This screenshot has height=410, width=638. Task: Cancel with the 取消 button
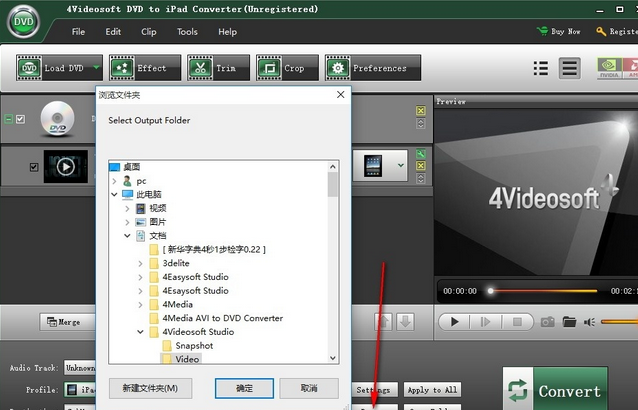pyautogui.click(x=309, y=388)
